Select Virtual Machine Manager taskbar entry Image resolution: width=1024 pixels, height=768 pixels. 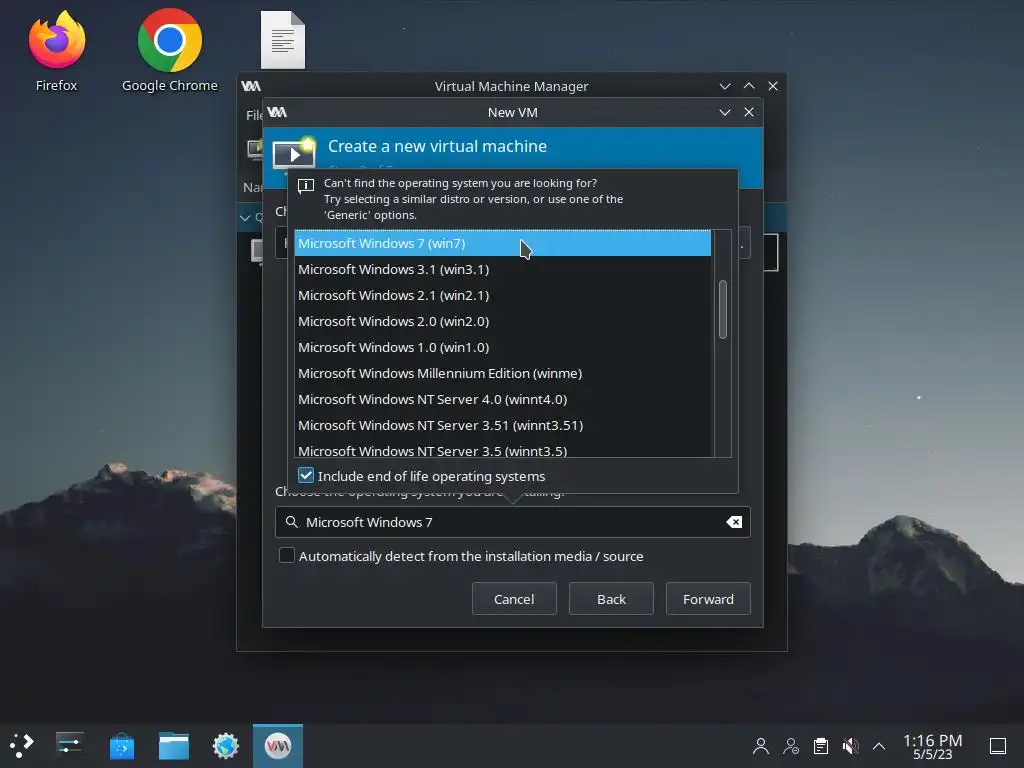pyautogui.click(x=278, y=746)
